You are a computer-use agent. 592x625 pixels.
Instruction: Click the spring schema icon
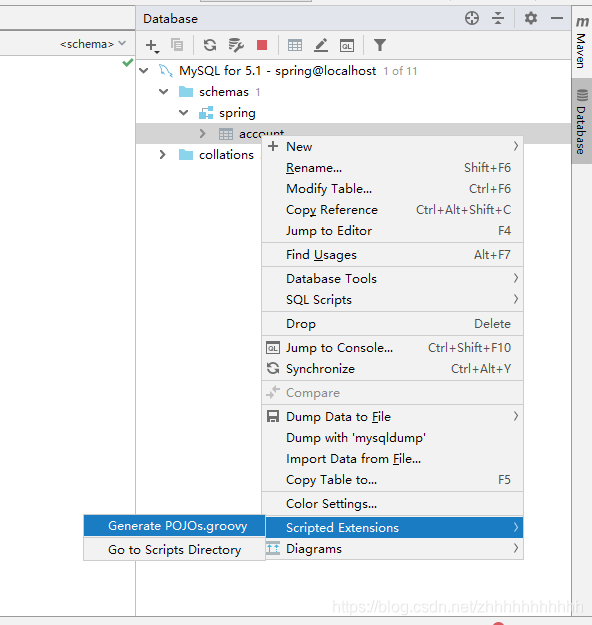click(206, 113)
